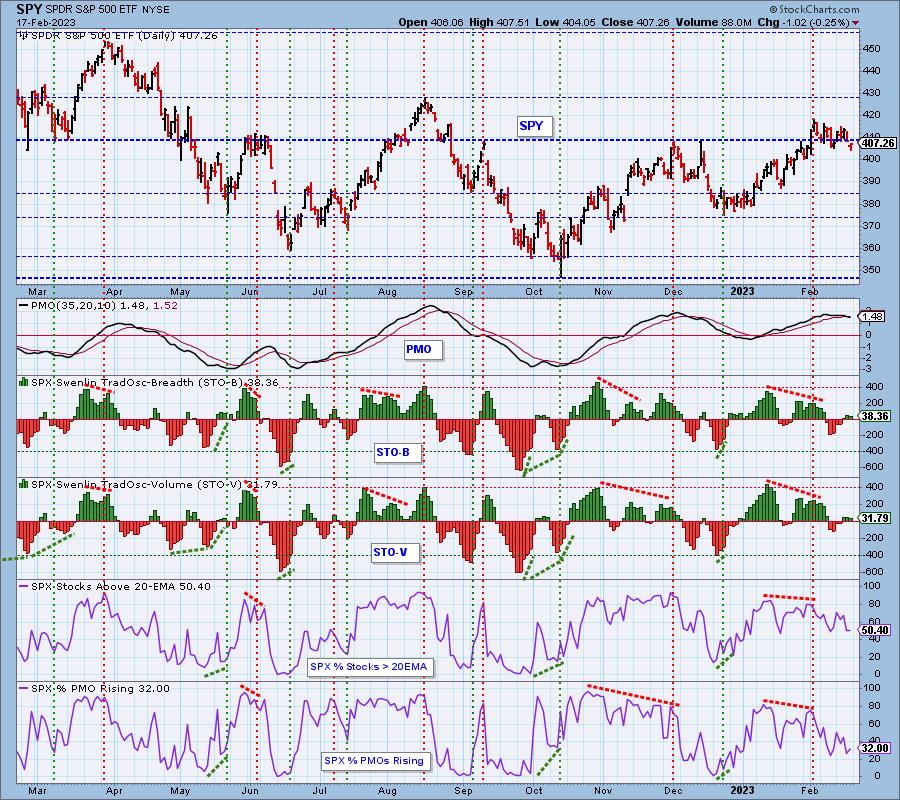Click the 350 price axis label
900x800 pixels.
[x=871, y=270]
